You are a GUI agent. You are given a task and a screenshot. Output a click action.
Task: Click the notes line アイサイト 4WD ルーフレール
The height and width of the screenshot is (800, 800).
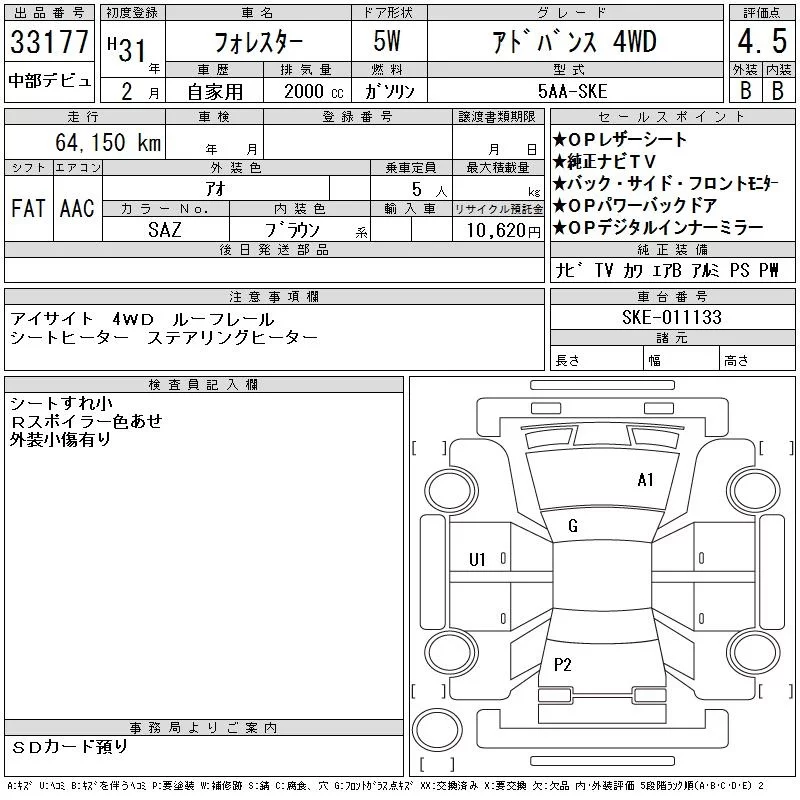(x=142, y=319)
